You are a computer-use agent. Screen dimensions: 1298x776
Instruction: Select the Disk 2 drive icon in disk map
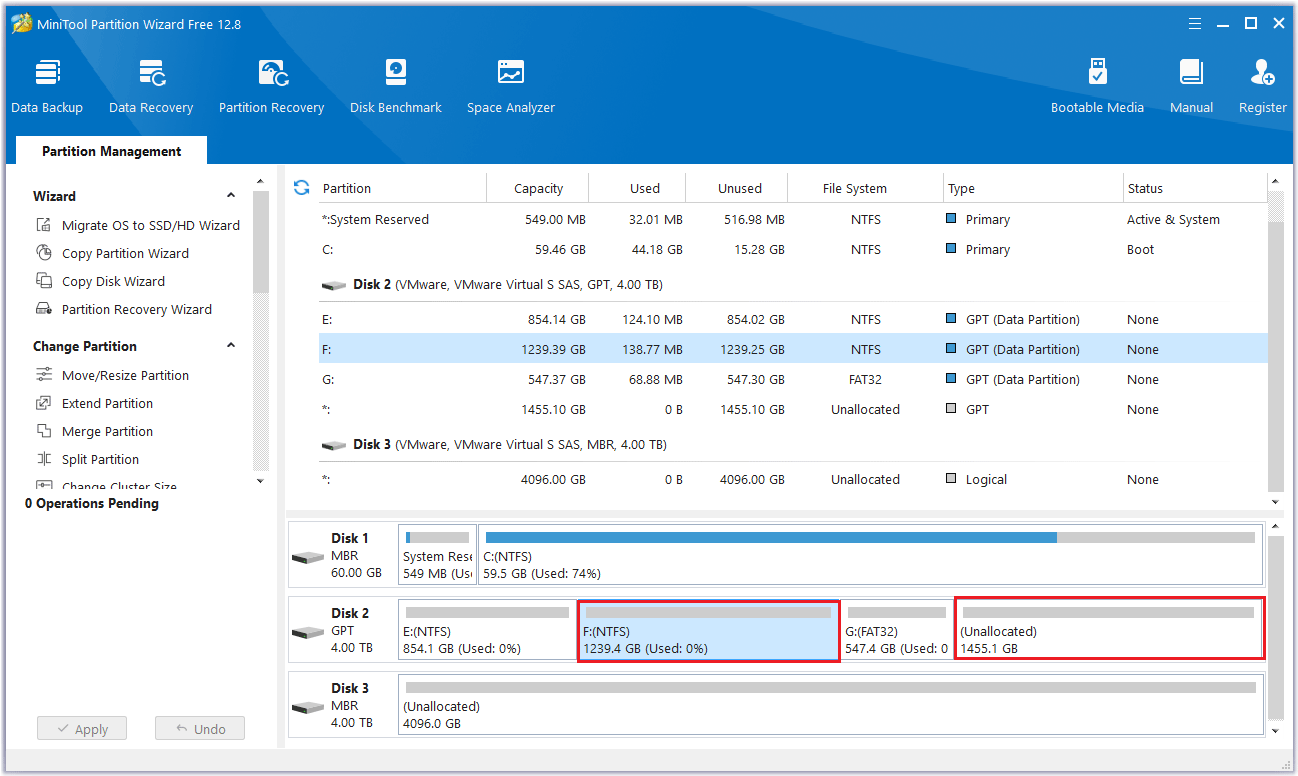click(307, 632)
